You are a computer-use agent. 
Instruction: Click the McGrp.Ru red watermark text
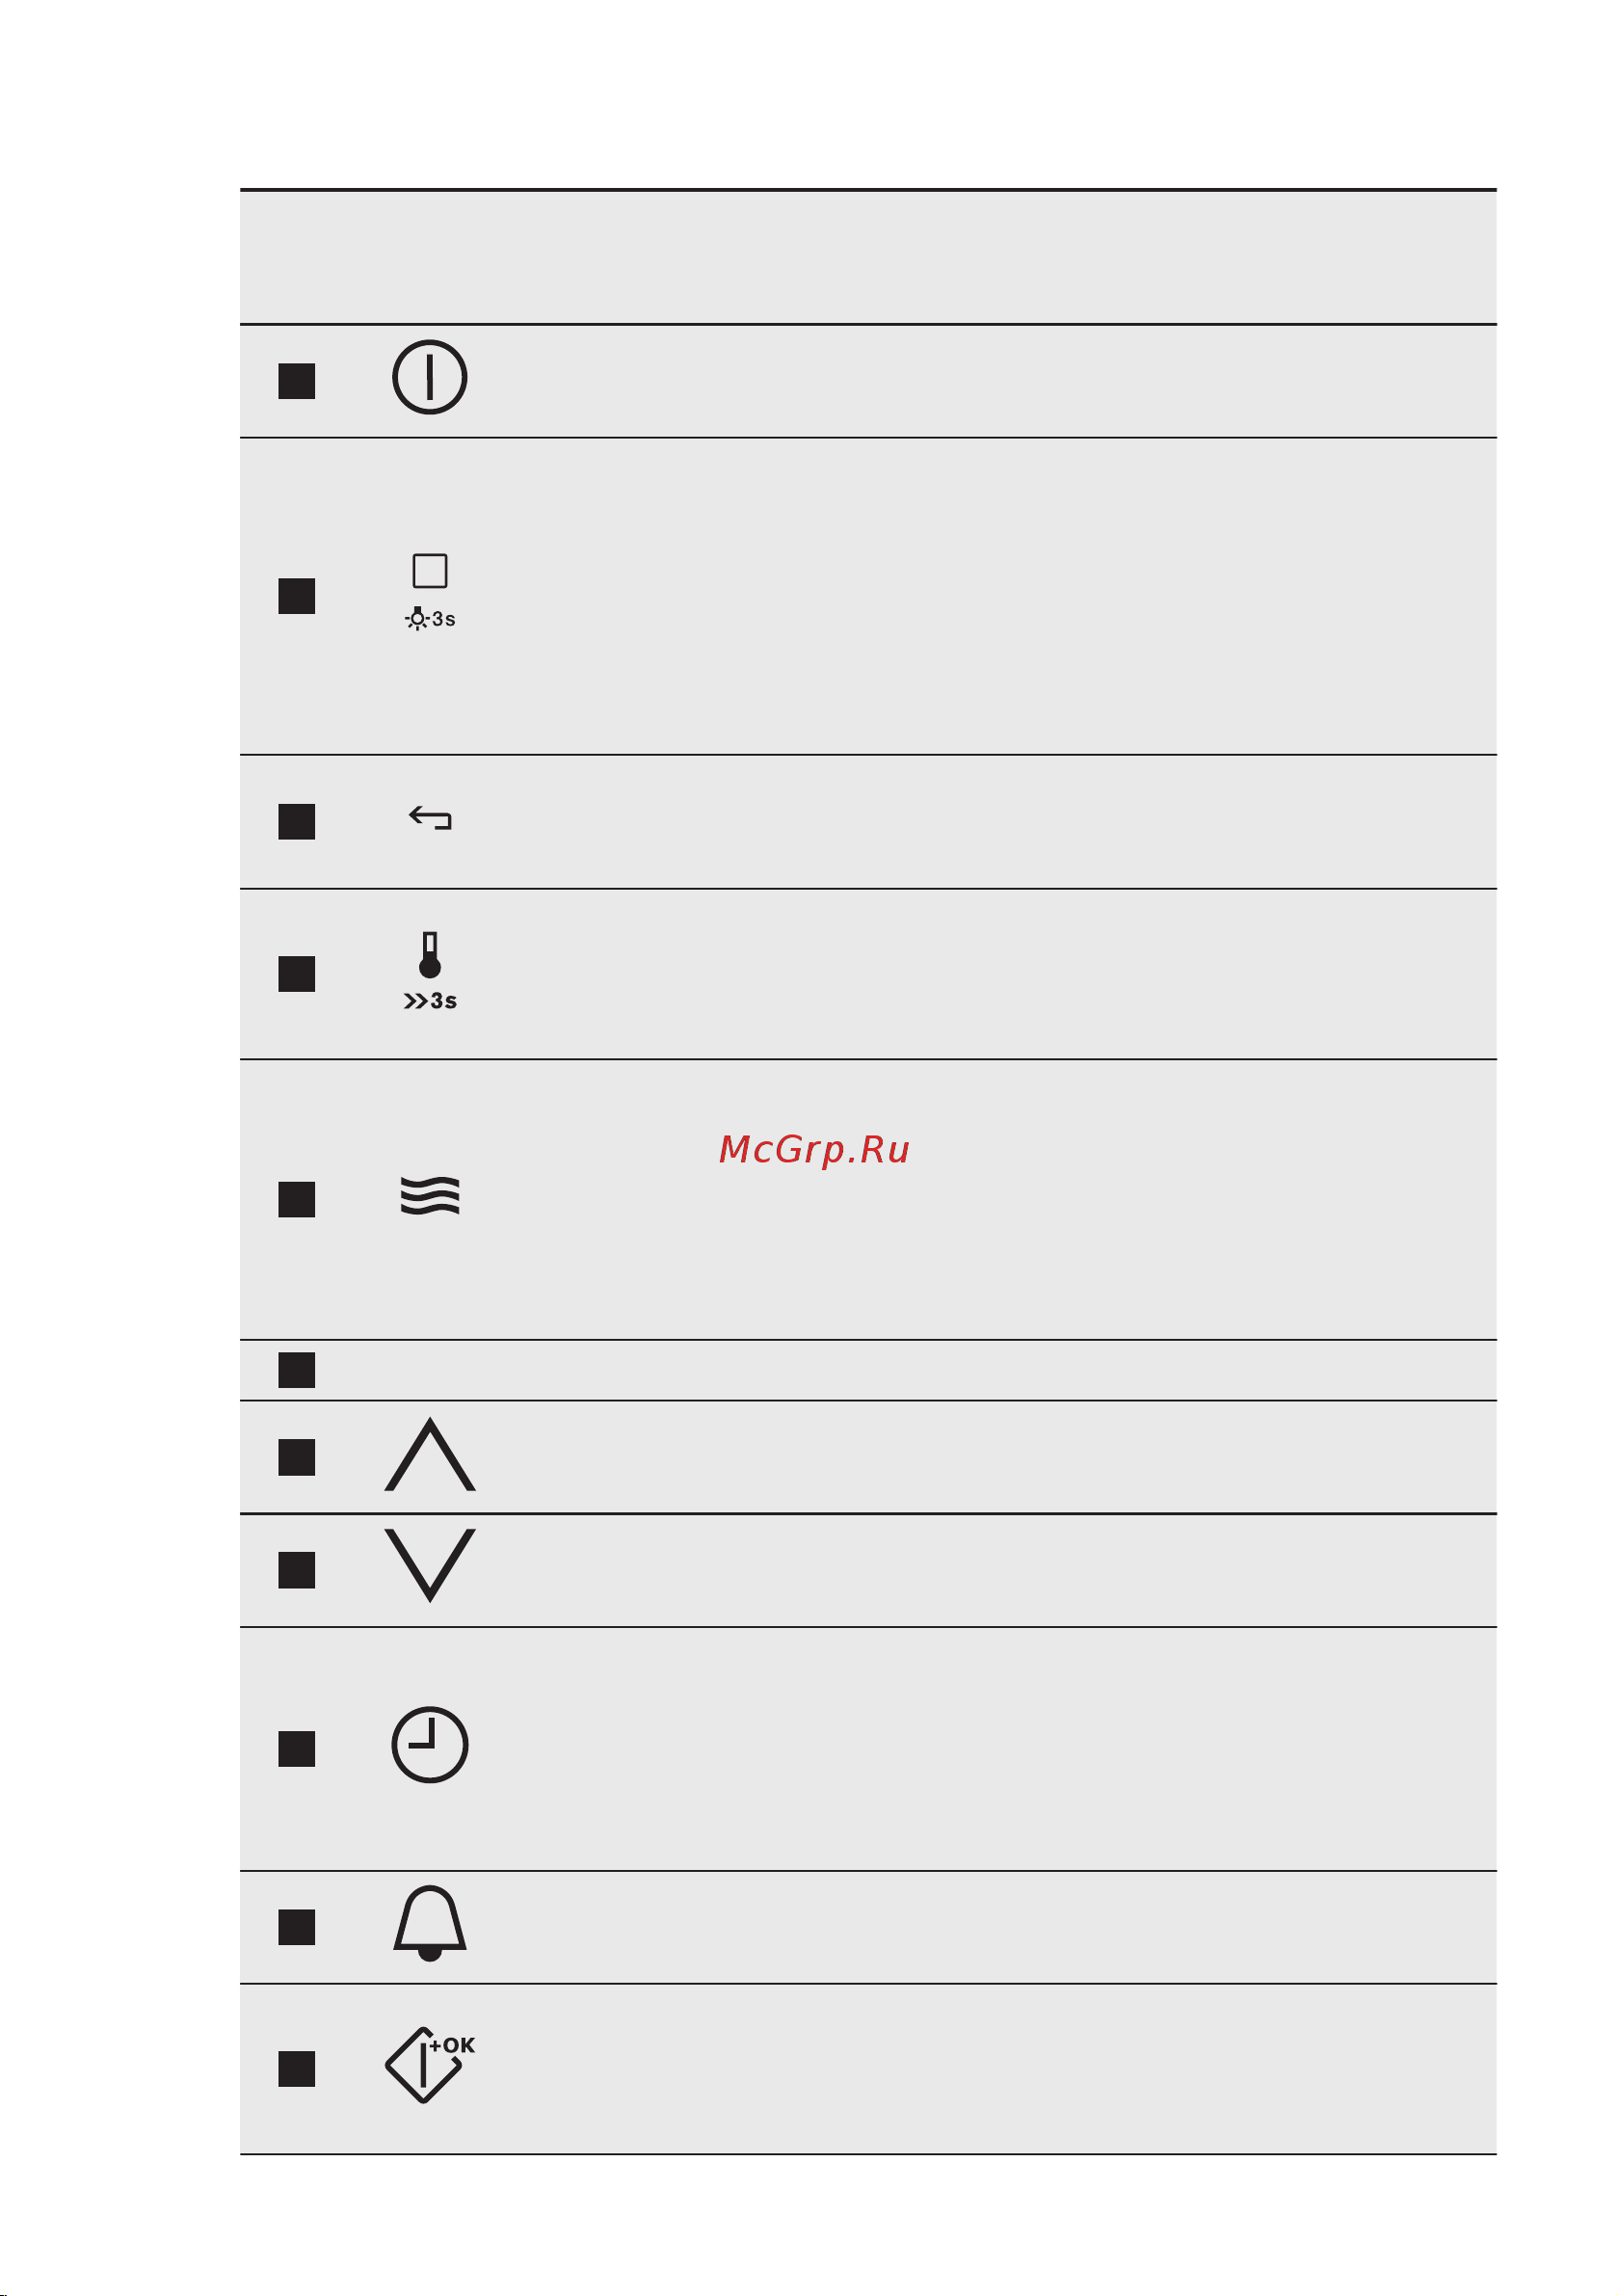814,1150
